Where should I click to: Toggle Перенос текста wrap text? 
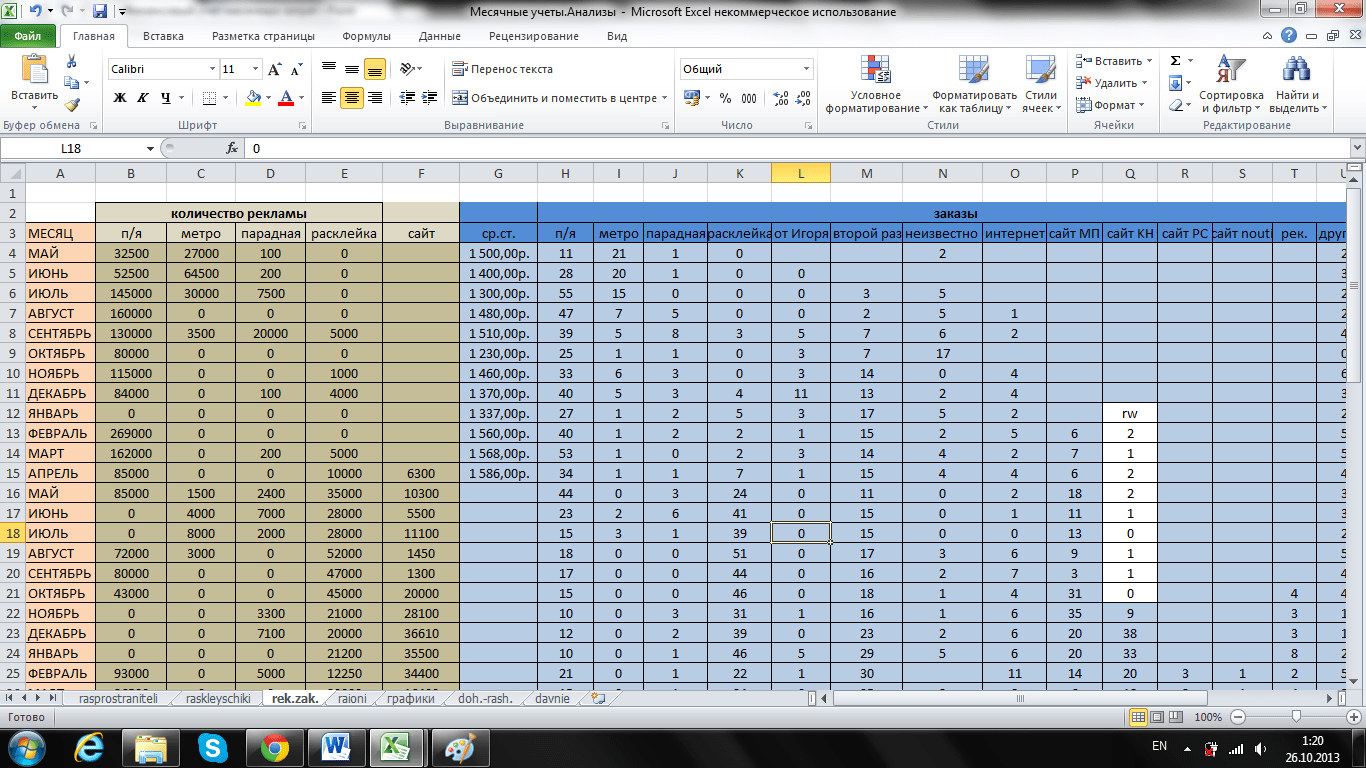click(502, 69)
